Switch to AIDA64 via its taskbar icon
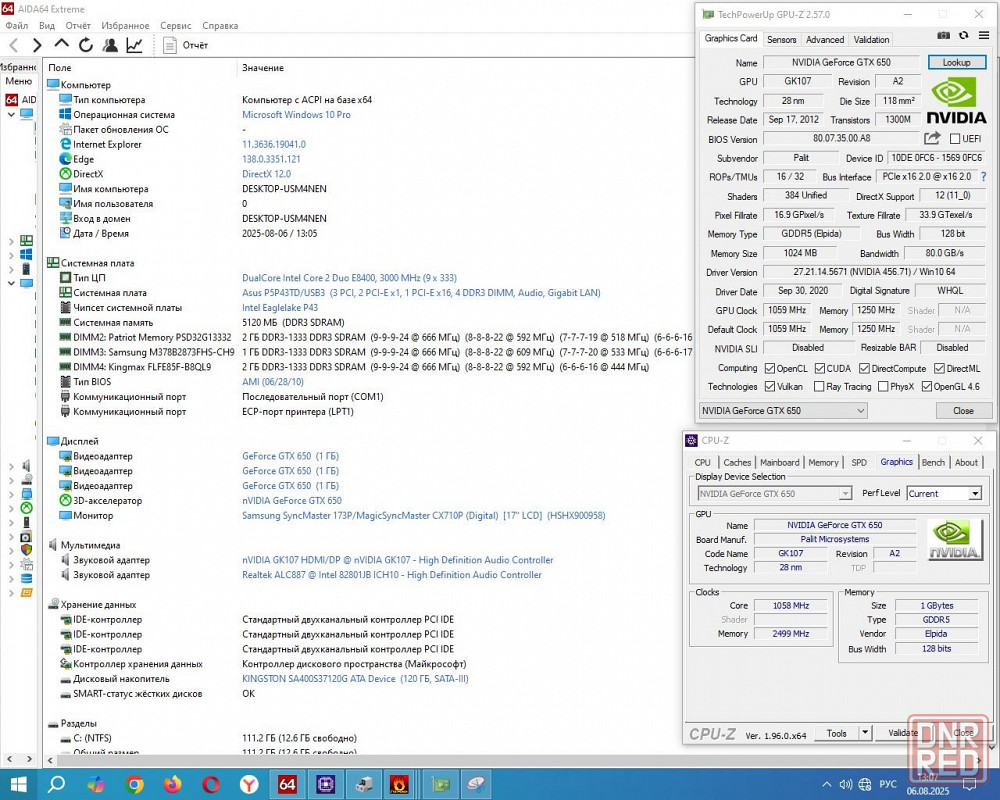This screenshot has height=800, width=1000. [x=287, y=784]
